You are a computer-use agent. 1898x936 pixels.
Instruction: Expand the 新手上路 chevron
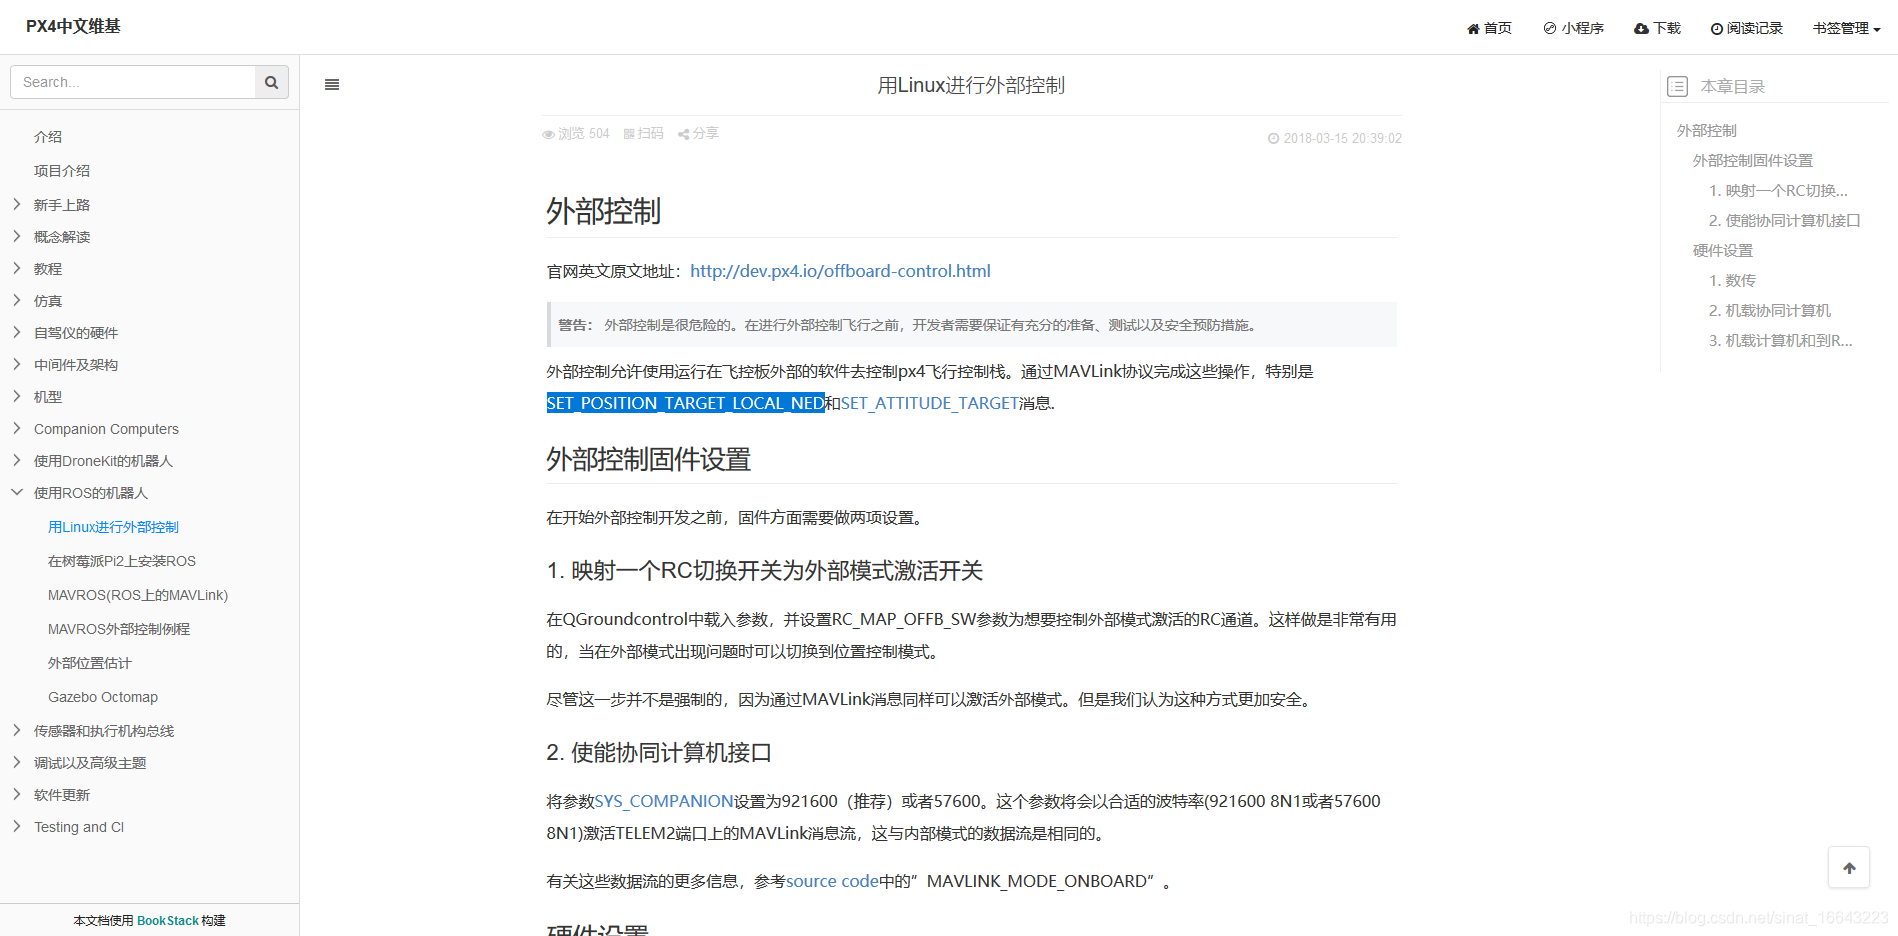click(17, 204)
